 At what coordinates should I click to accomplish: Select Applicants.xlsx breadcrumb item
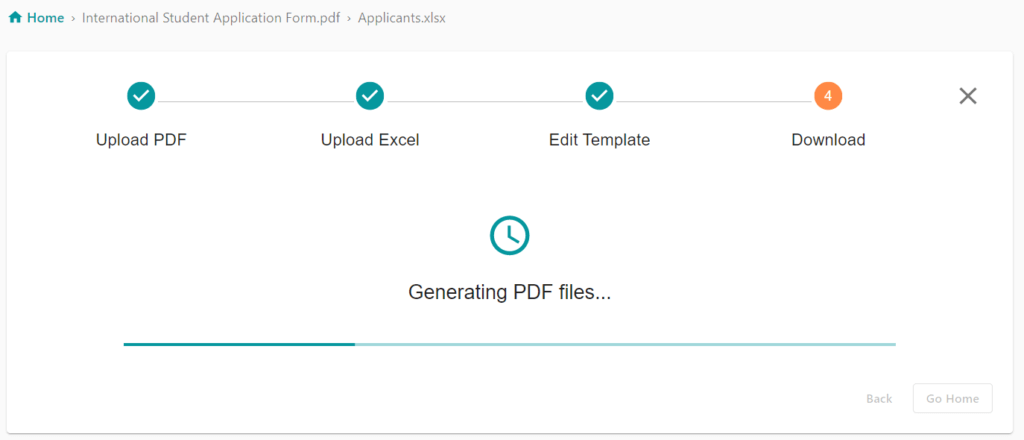[402, 18]
